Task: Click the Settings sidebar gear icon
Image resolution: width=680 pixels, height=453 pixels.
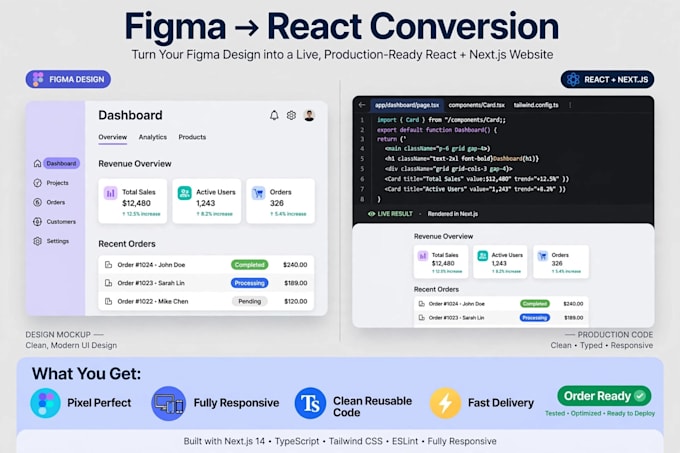Action: coord(38,241)
